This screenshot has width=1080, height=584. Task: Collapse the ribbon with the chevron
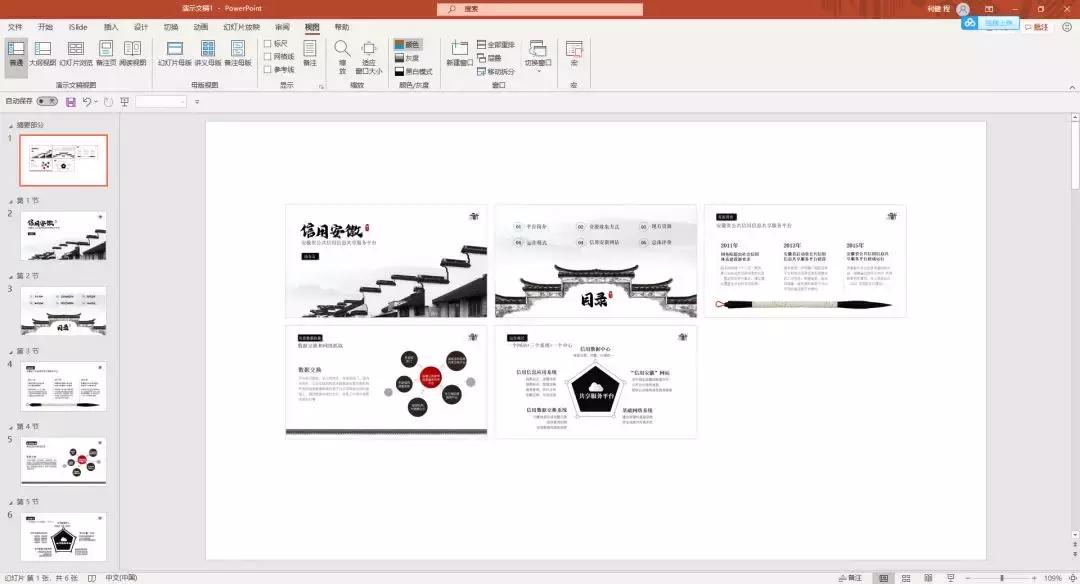(x=1072, y=87)
